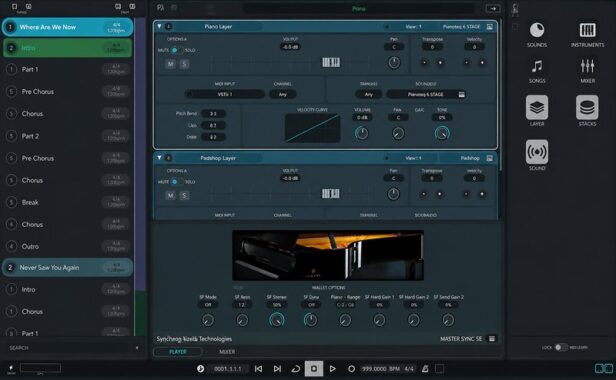Image resolution: width=616 pixels, height=380 pixels.
Task: Click the velocity curve graph
Action: [312, 128]
